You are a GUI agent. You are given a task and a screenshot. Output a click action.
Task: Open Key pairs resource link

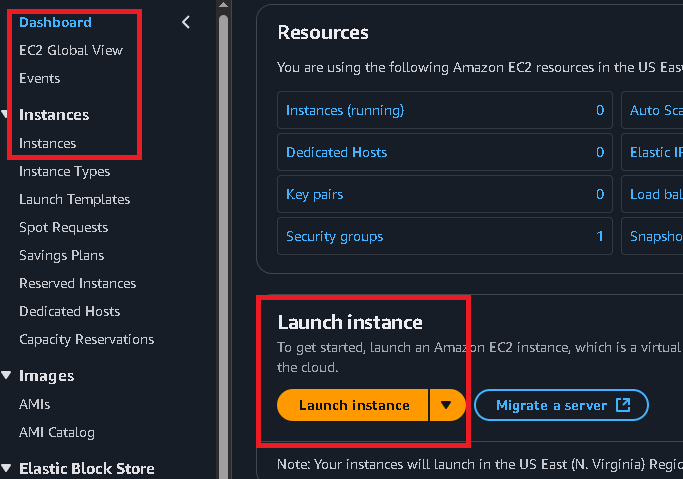click(314, 194)
